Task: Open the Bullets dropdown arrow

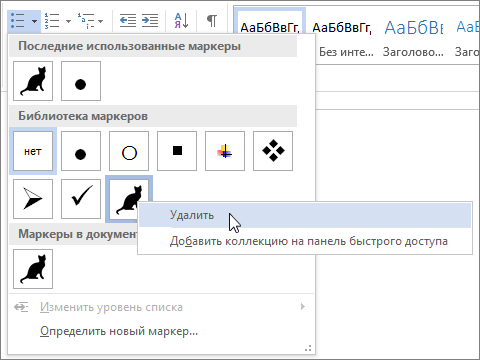Action: pos(34,21)
